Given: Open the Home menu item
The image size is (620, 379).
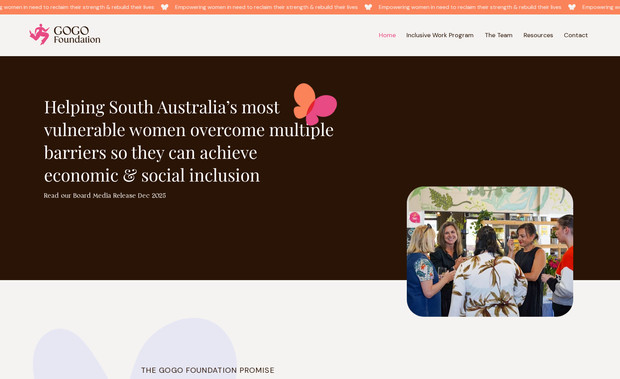Looking at the screenshot, I should point(387,35).
